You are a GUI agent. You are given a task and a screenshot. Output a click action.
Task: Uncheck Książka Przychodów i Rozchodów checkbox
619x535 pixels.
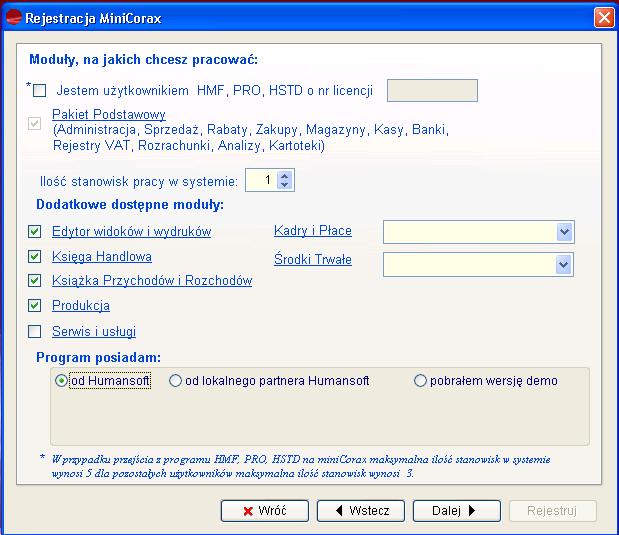[x=35, y=281]
